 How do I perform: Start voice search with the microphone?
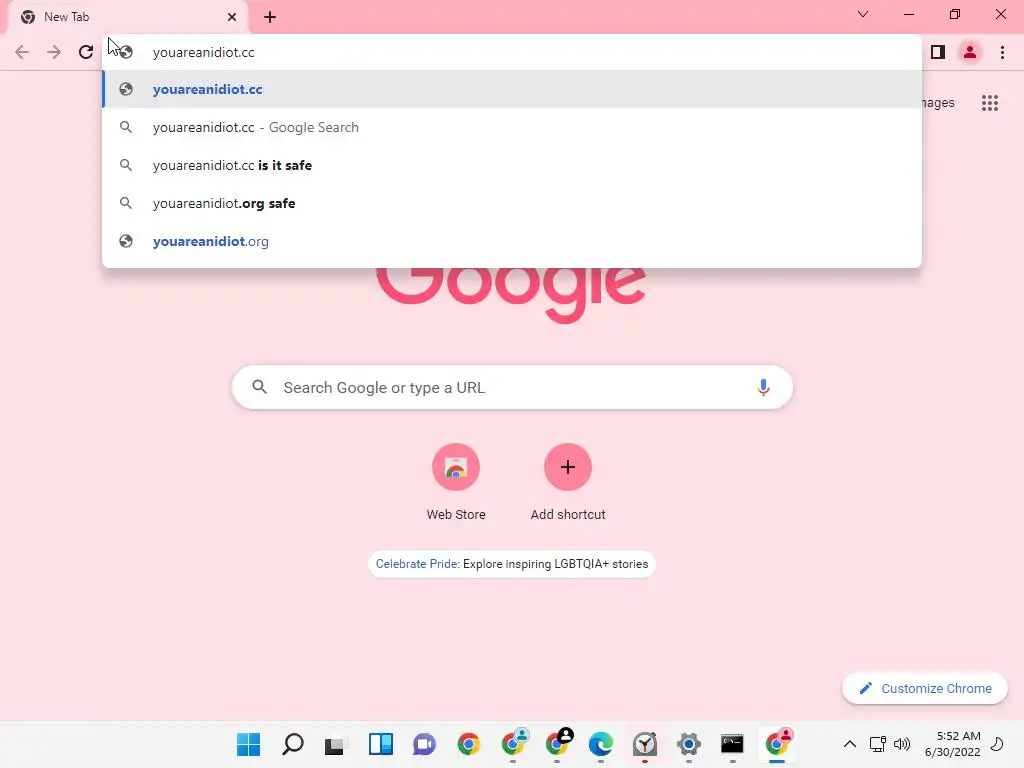click(x=763, y=387)
